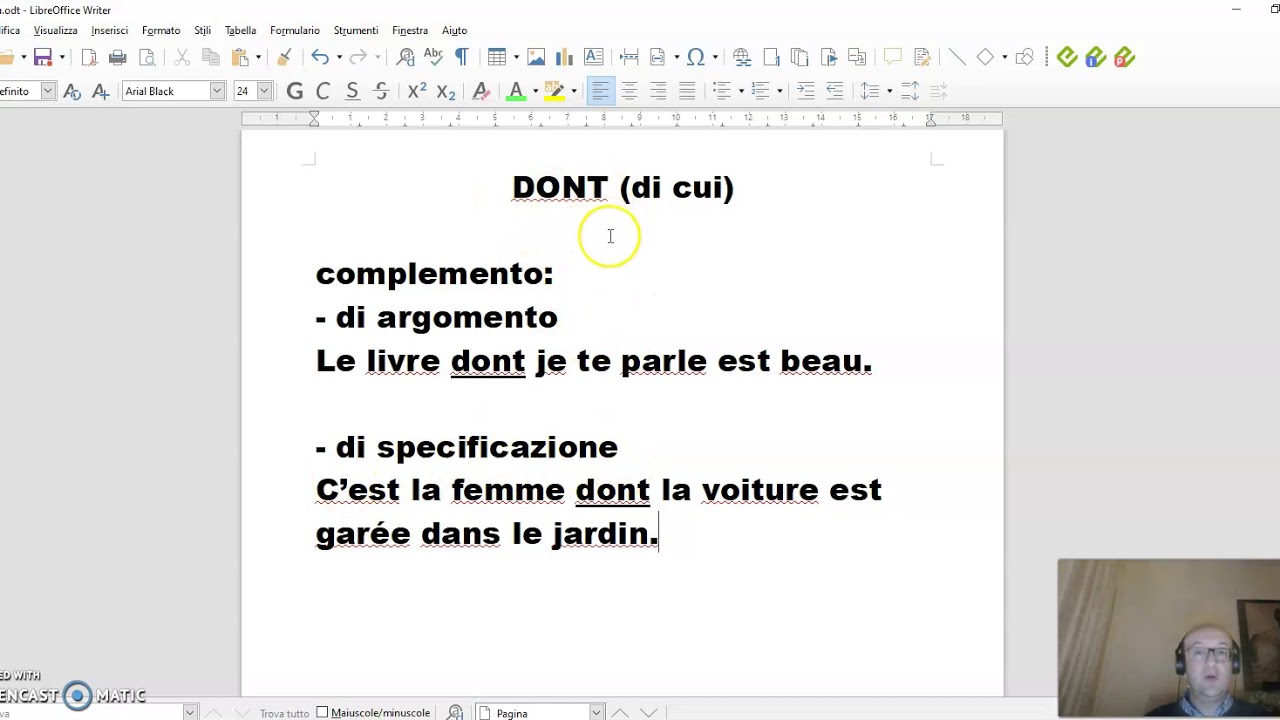The image size is (1280, 720).
Task: Open the Pagina navigate-by dropdown
Action: pos(596,712)
